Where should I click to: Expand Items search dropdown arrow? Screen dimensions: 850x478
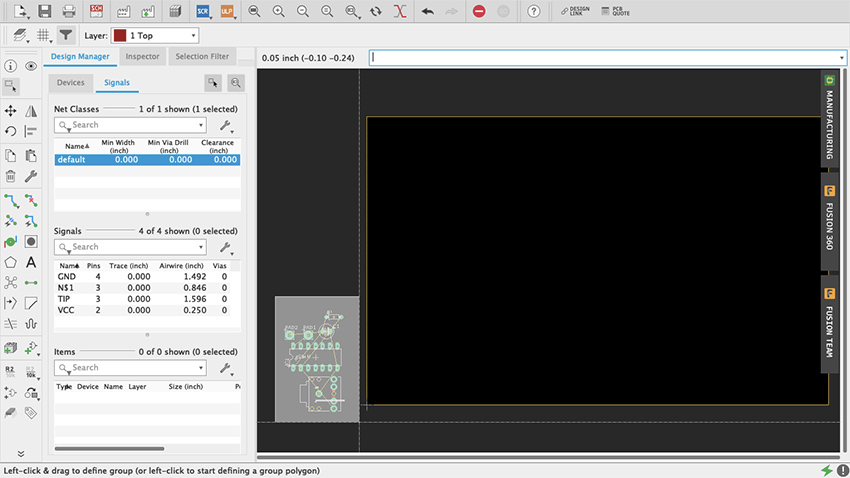click(201, 368)
